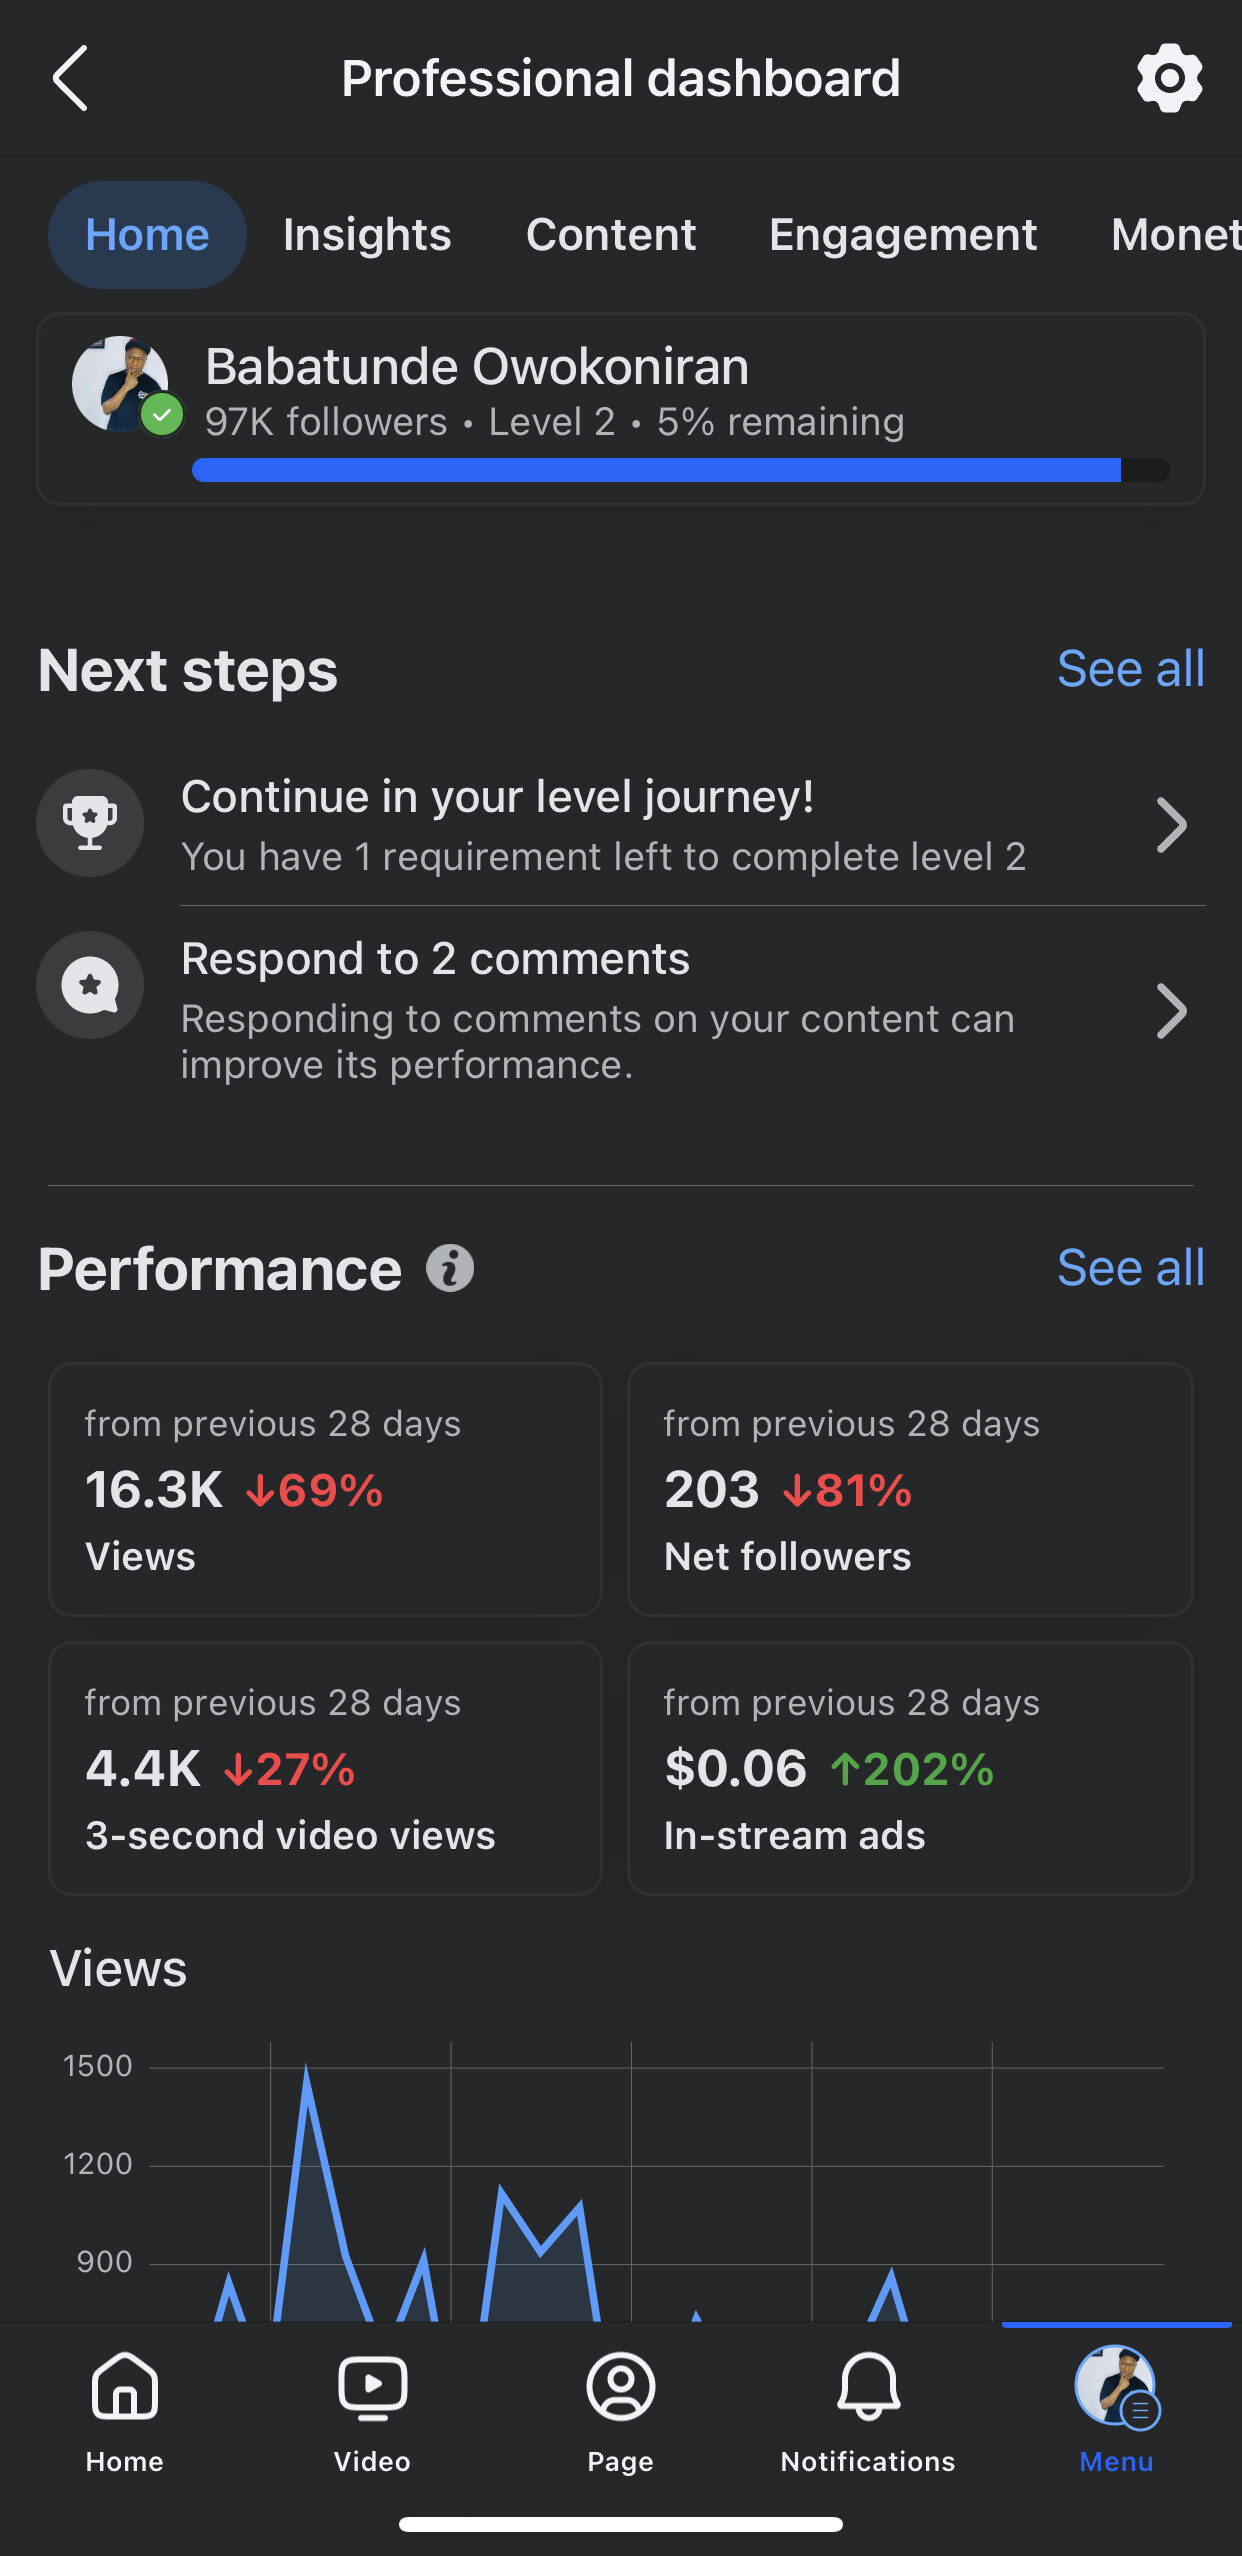Screen dimensions: 1242x2556
Task: Expand the Respond to 2 comments chevron
Action: click(x=1171, y=1011)
